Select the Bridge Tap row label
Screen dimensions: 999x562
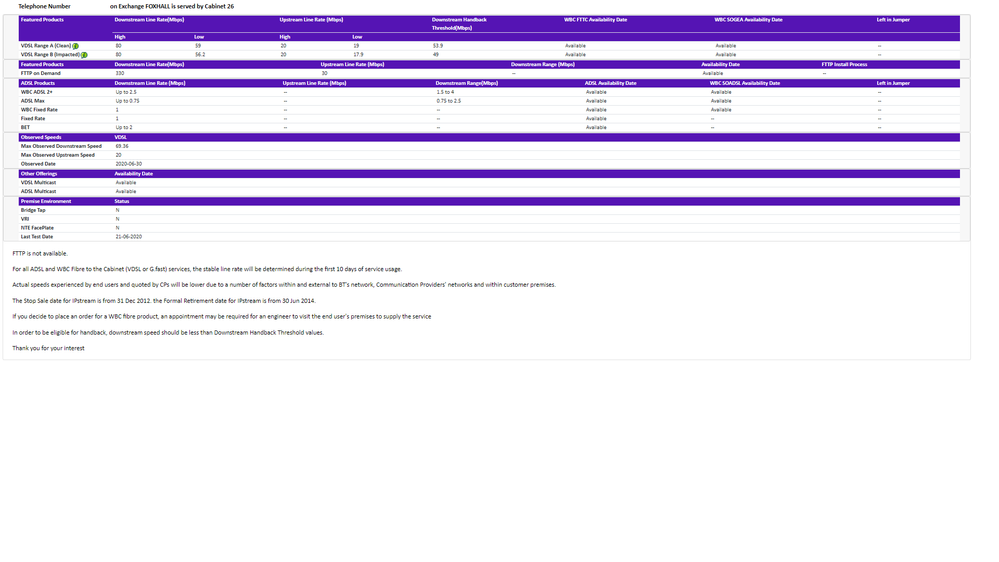click(33, 210)
